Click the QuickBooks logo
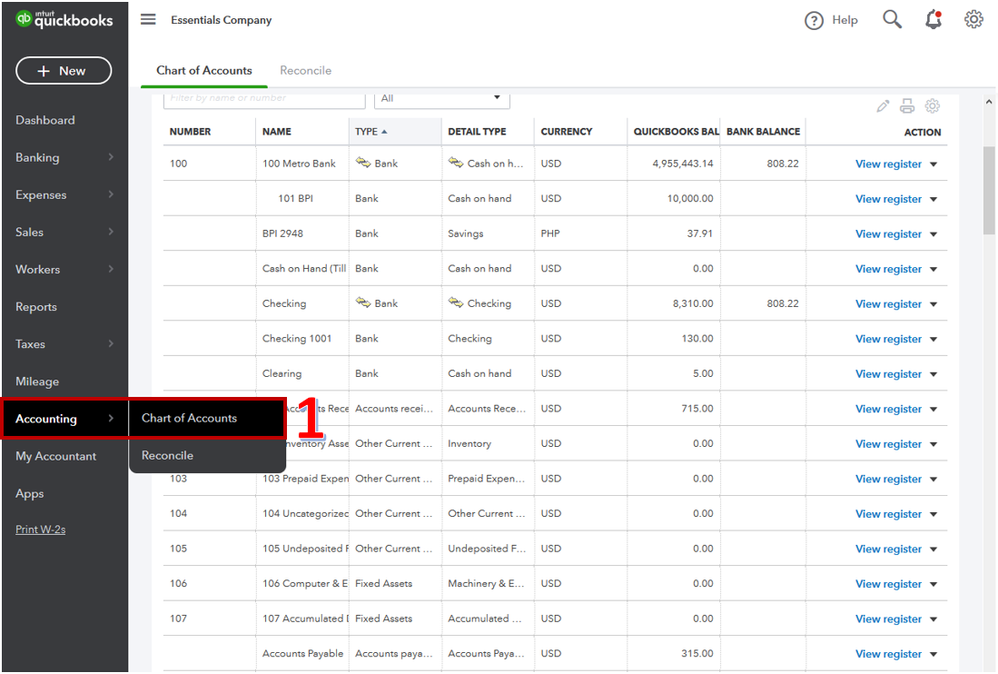 point(64,20)
